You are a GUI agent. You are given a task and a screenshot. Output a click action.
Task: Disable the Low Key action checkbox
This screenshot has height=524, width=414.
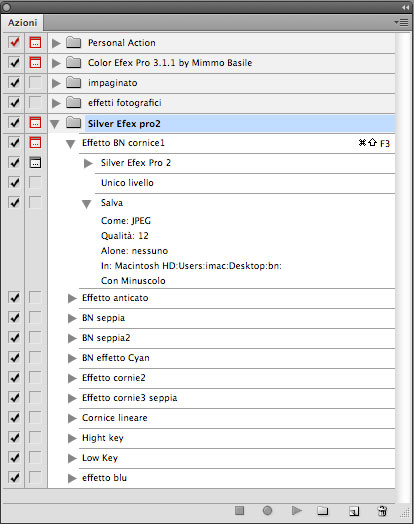pos(14,457)
